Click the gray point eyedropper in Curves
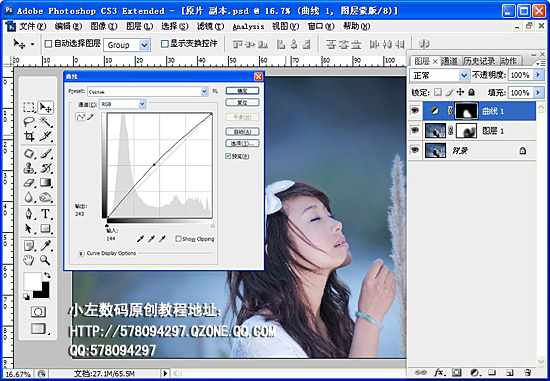550x381 pixels. 151,239
